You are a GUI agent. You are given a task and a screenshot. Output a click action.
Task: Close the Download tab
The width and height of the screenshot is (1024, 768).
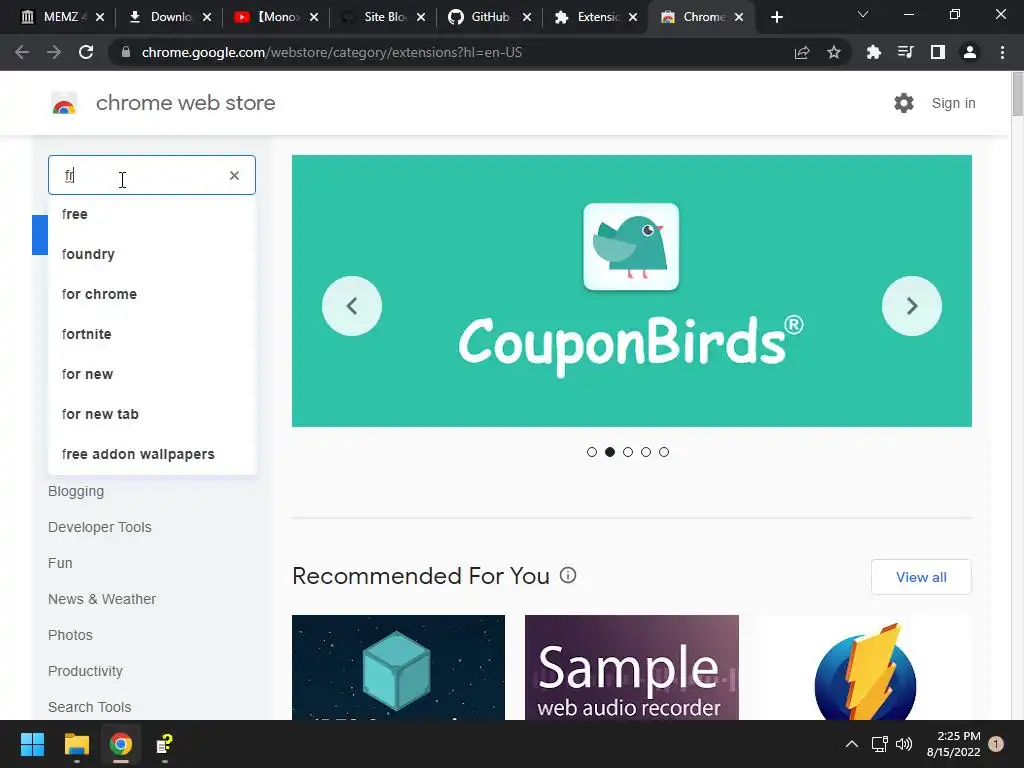(207, 17)
